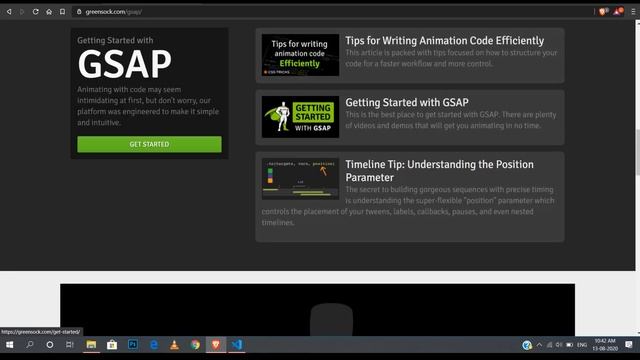Screen dimensions: 640x360
Task: Open the browser hamburger menu
Action: [633, 12]
